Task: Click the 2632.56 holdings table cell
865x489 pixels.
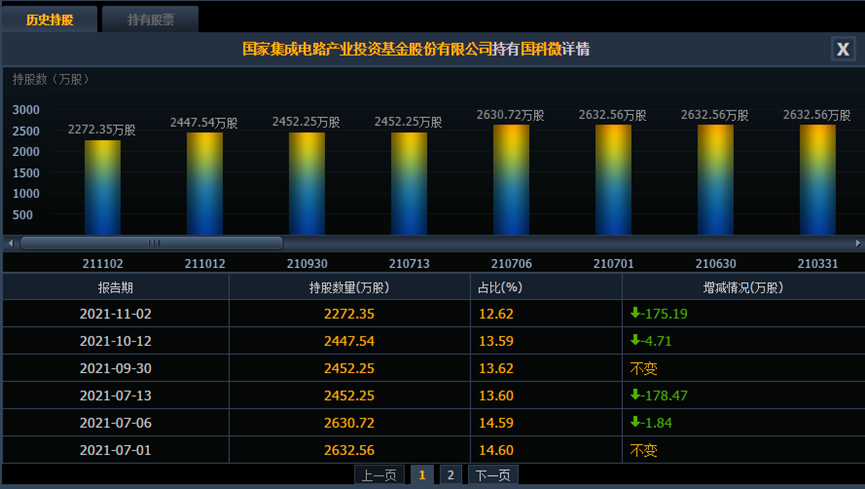Action: (x=349, y=450)
